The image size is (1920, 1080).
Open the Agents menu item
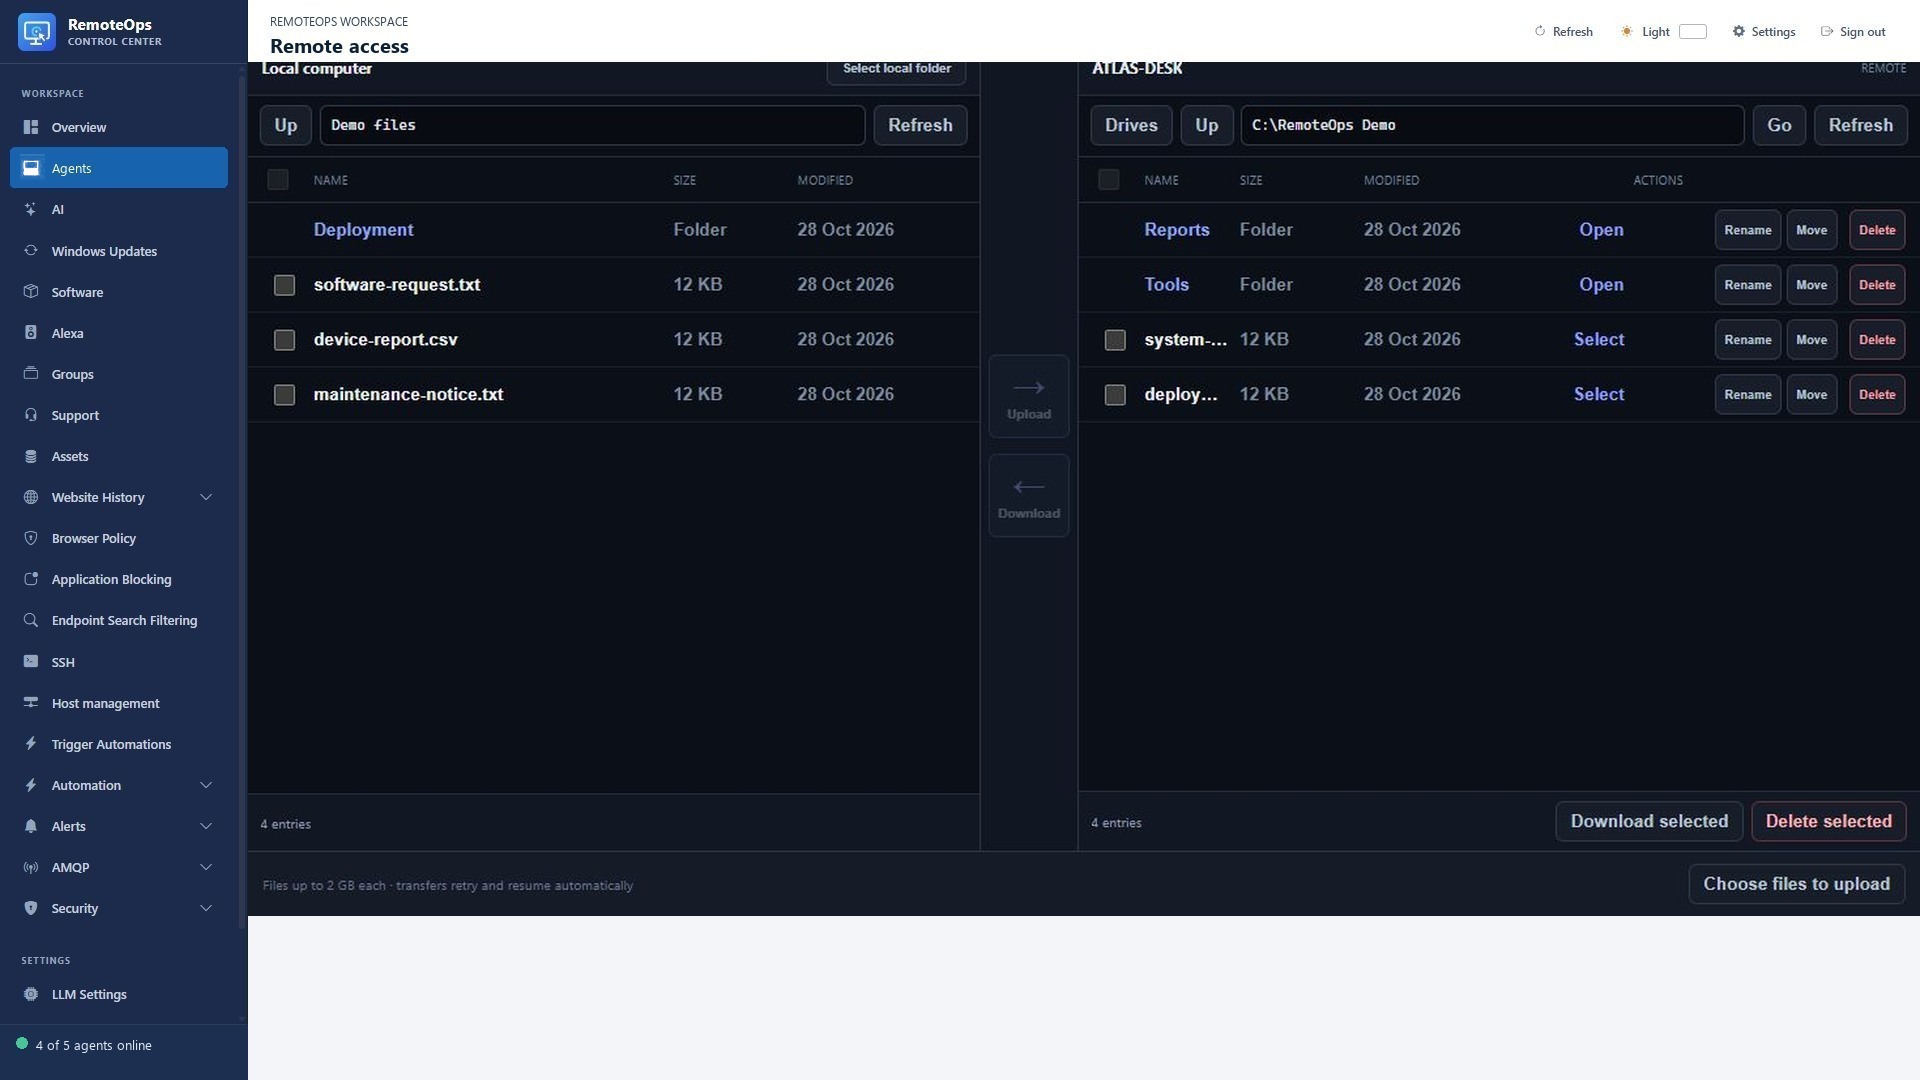[119, 168]
